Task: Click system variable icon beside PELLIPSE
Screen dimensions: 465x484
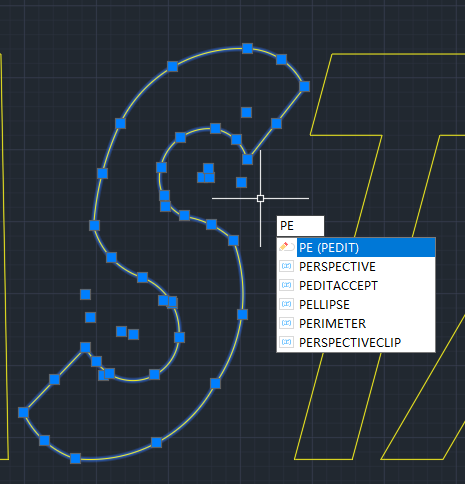Action: pyautogui.click(x=287, y=304)
